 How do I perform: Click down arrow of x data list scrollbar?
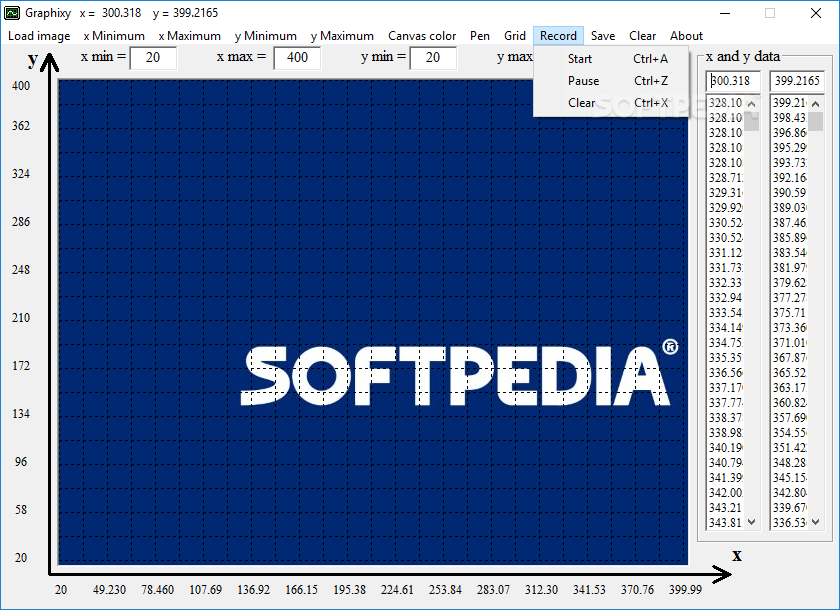[x=752, y=522]
